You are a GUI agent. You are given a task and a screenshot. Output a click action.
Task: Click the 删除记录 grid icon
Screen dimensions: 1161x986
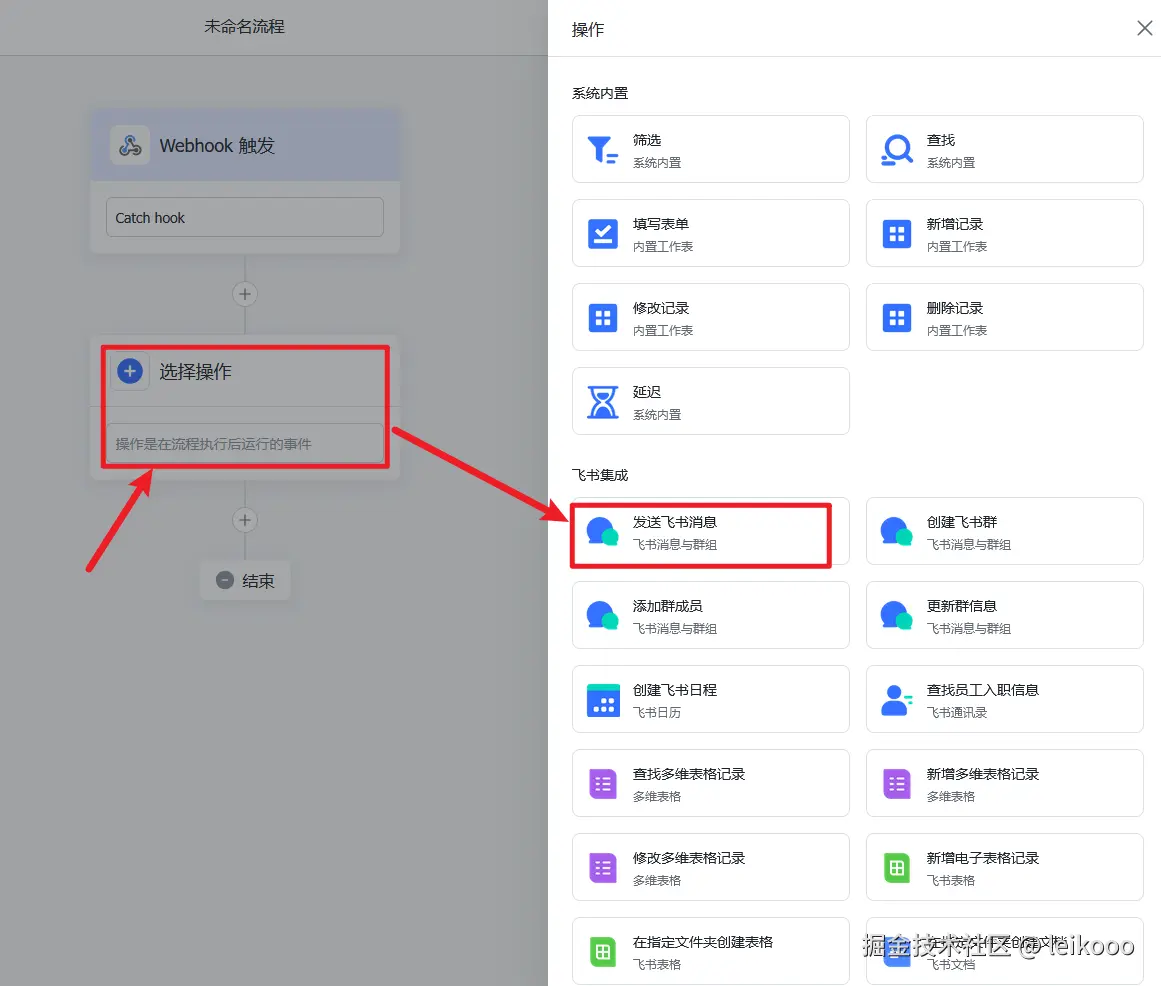[897, 318]
